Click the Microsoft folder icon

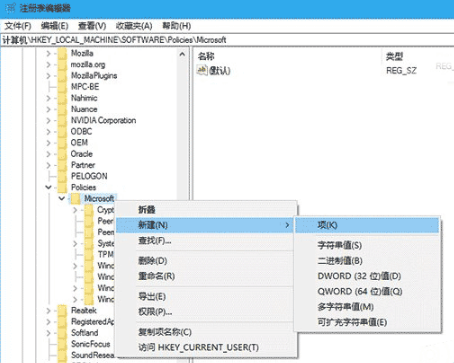(x=75, y=199)
